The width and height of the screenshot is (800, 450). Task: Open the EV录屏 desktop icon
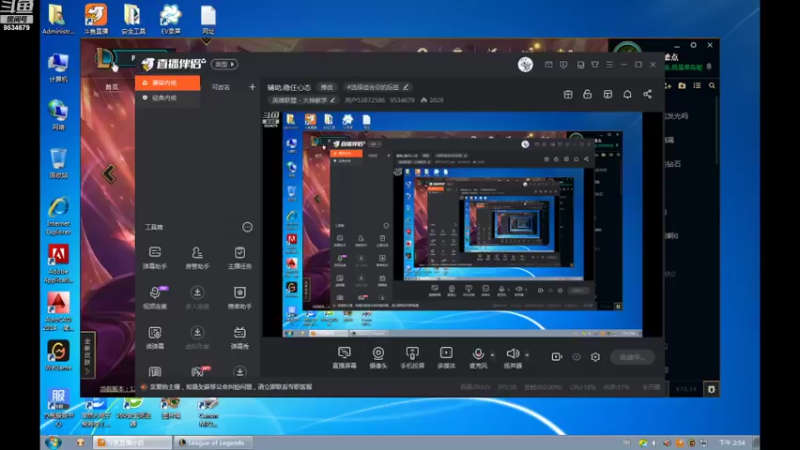point(170,20)
